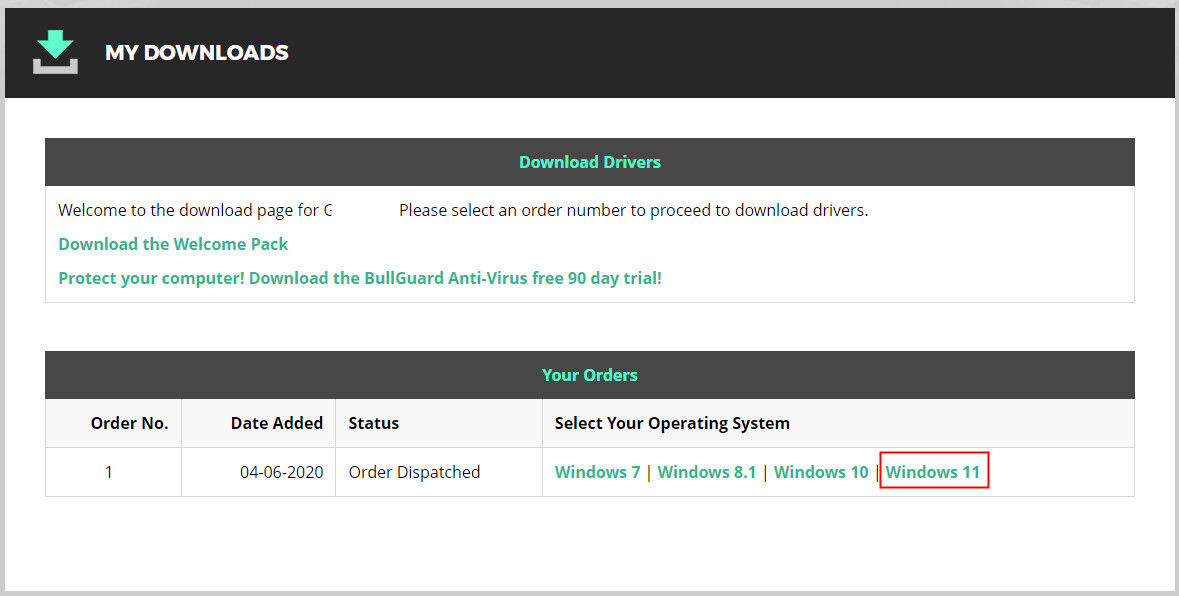The height and width of the screenshot is (596, 1179).
Task: Click the Select Your Operating System header
Action: pyautogui.click(x=672, y=423)
